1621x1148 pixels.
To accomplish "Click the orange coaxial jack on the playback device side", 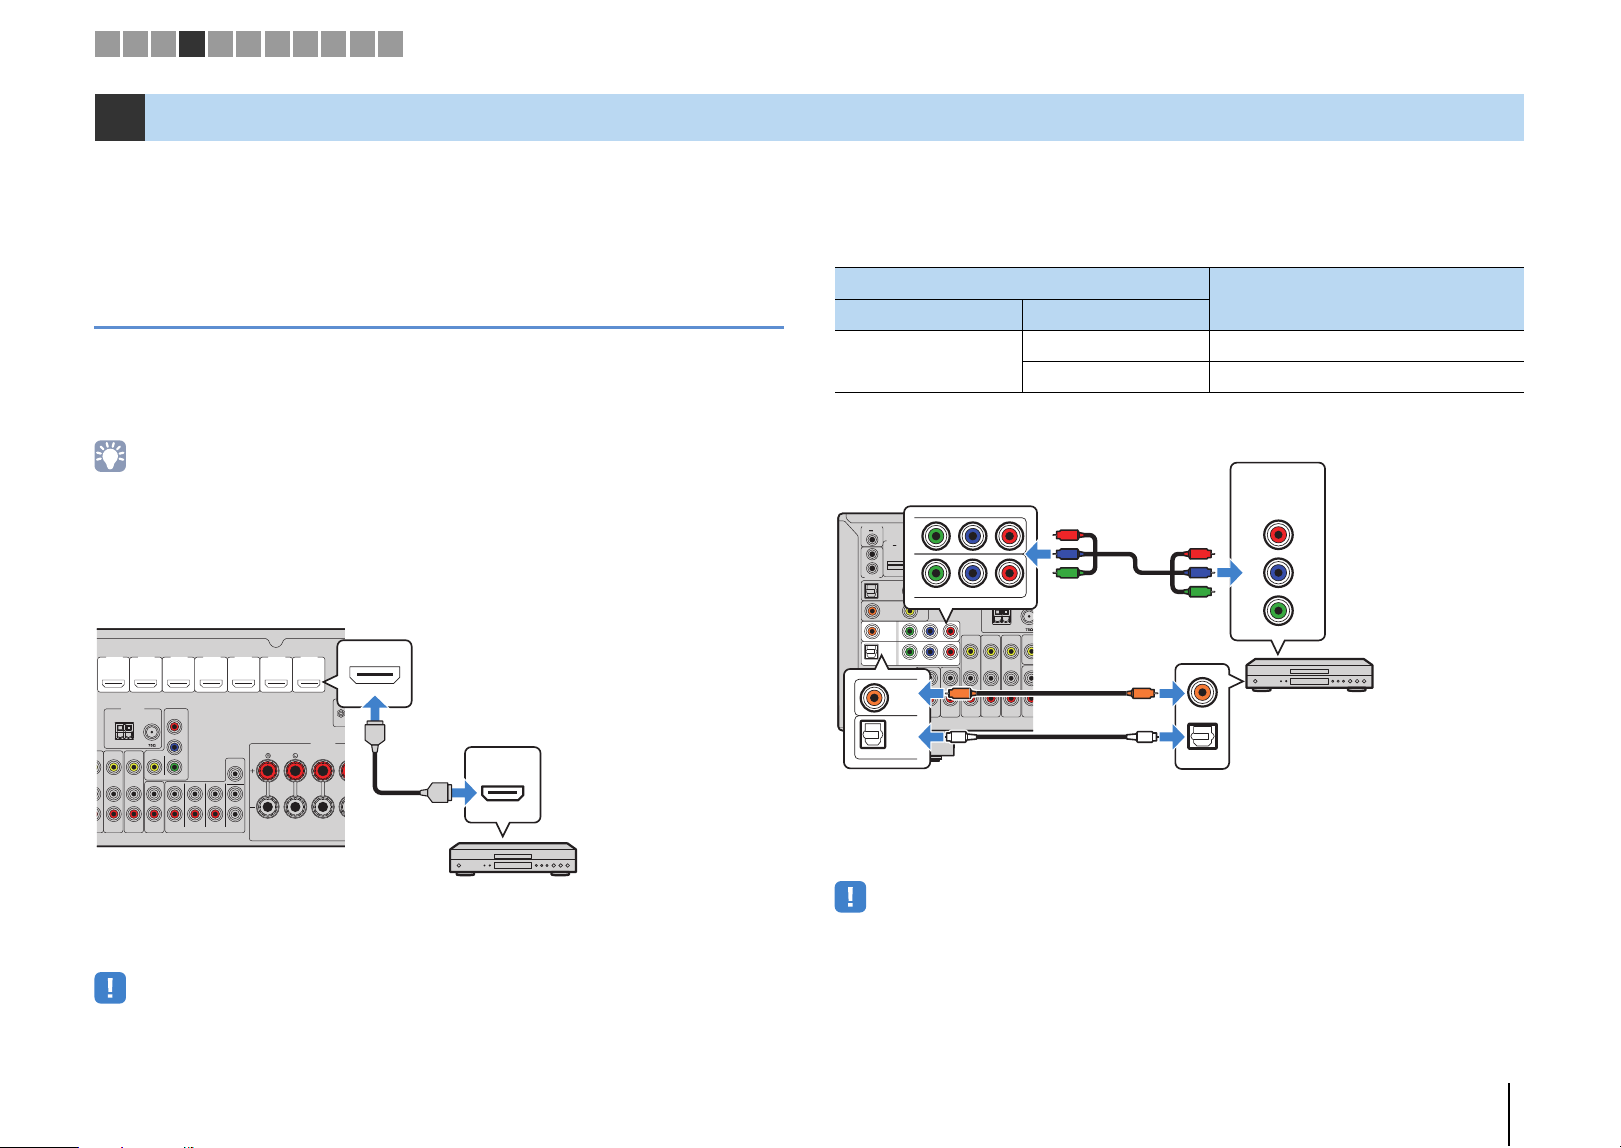I will click(1201, 691).
